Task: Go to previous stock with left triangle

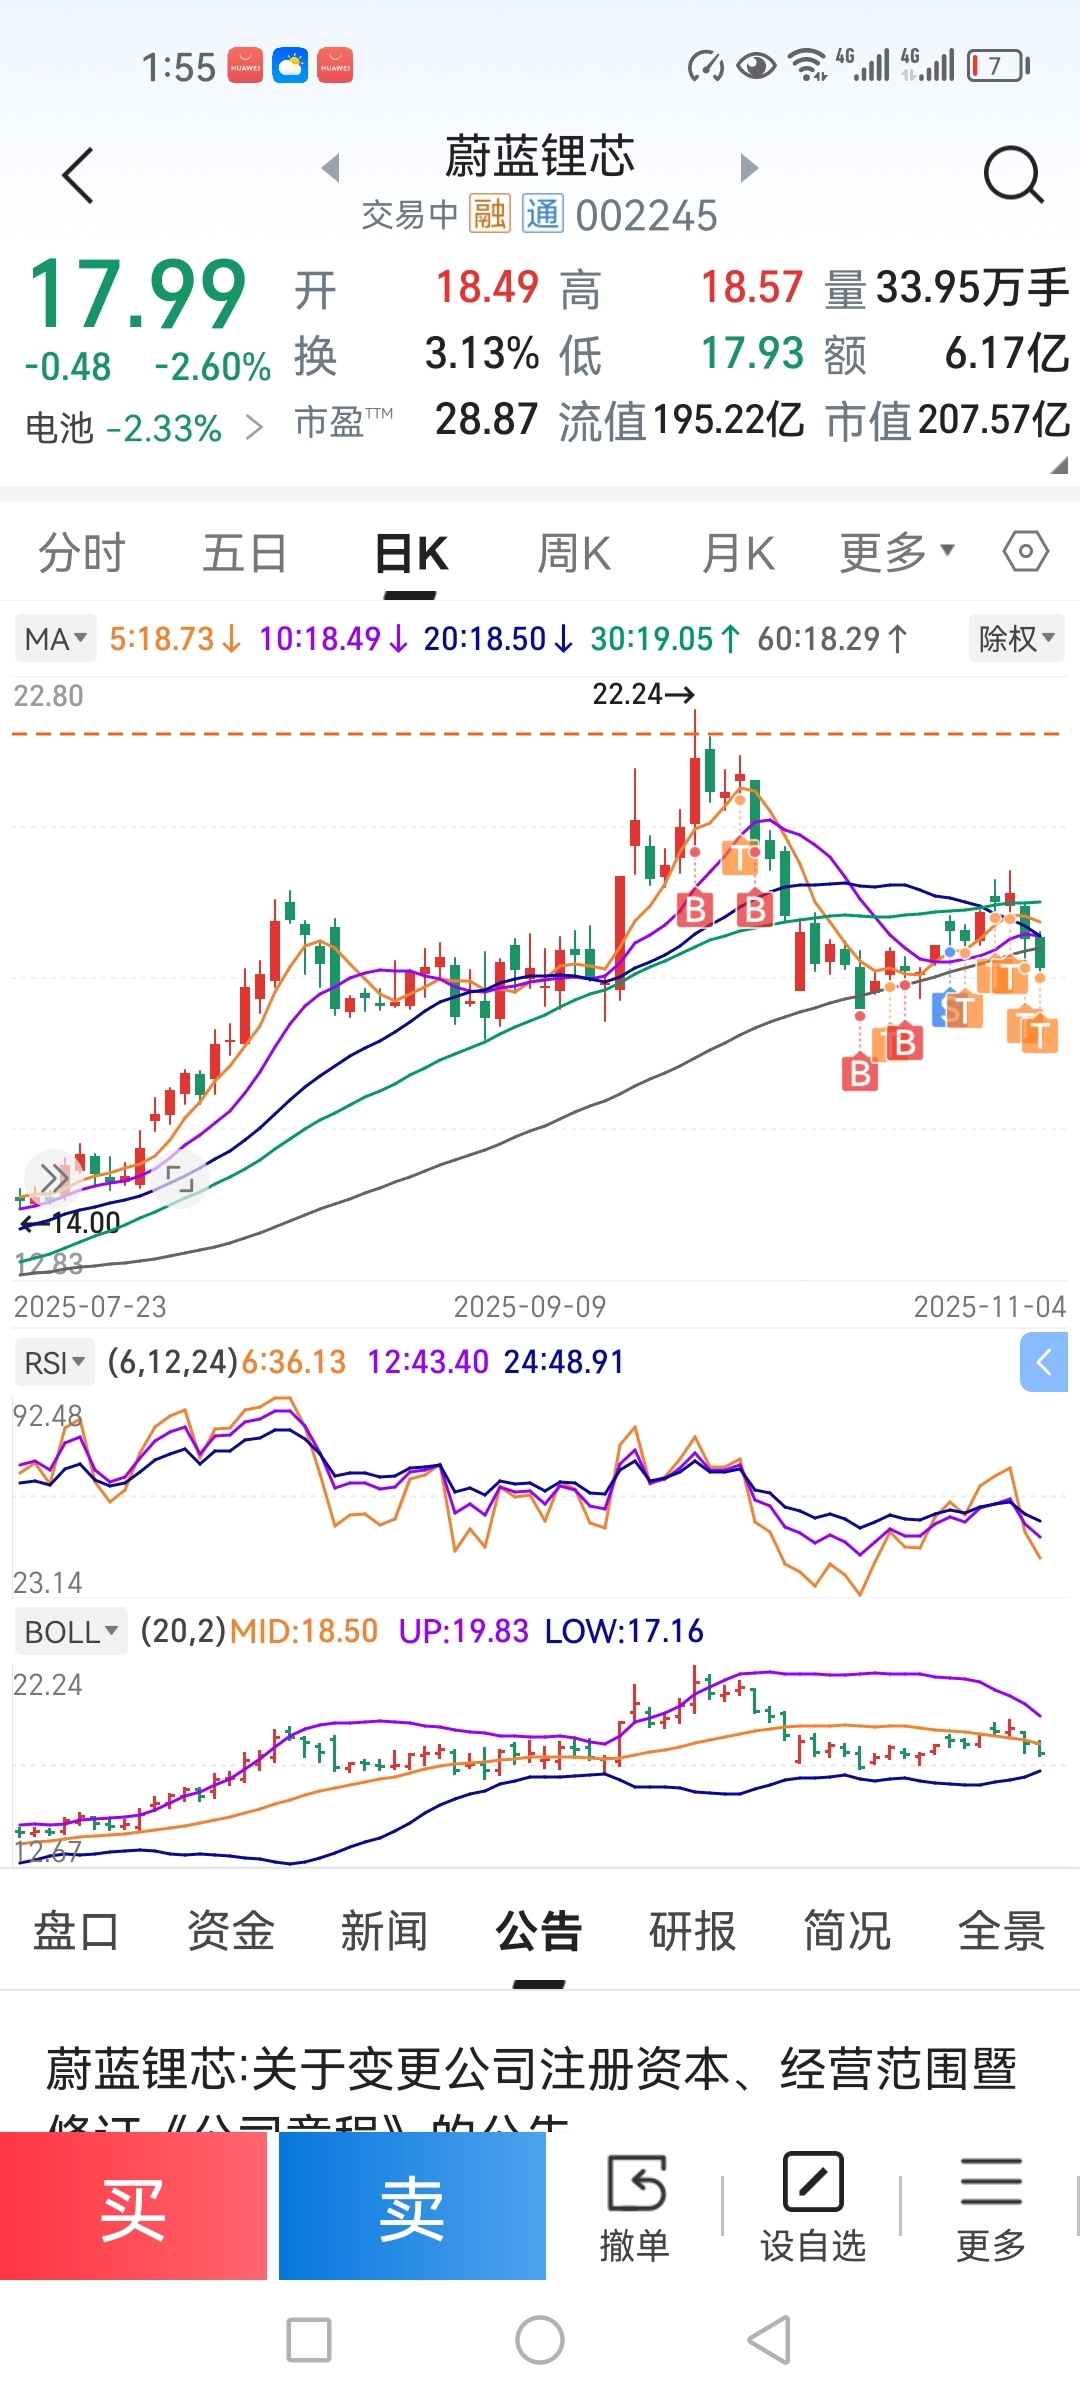Action: click(331, 167)
